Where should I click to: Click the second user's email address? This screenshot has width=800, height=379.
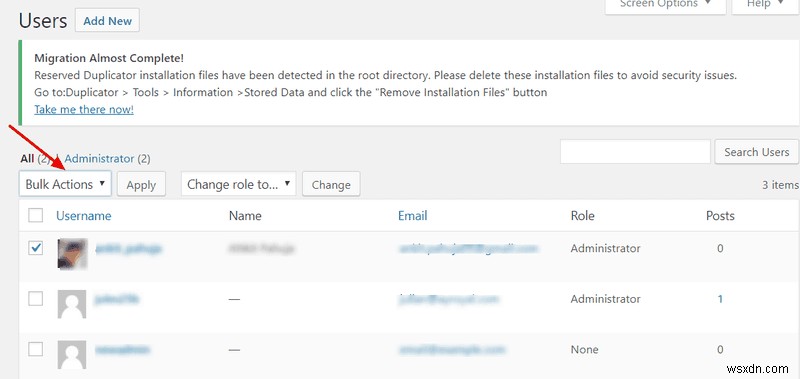448,299
